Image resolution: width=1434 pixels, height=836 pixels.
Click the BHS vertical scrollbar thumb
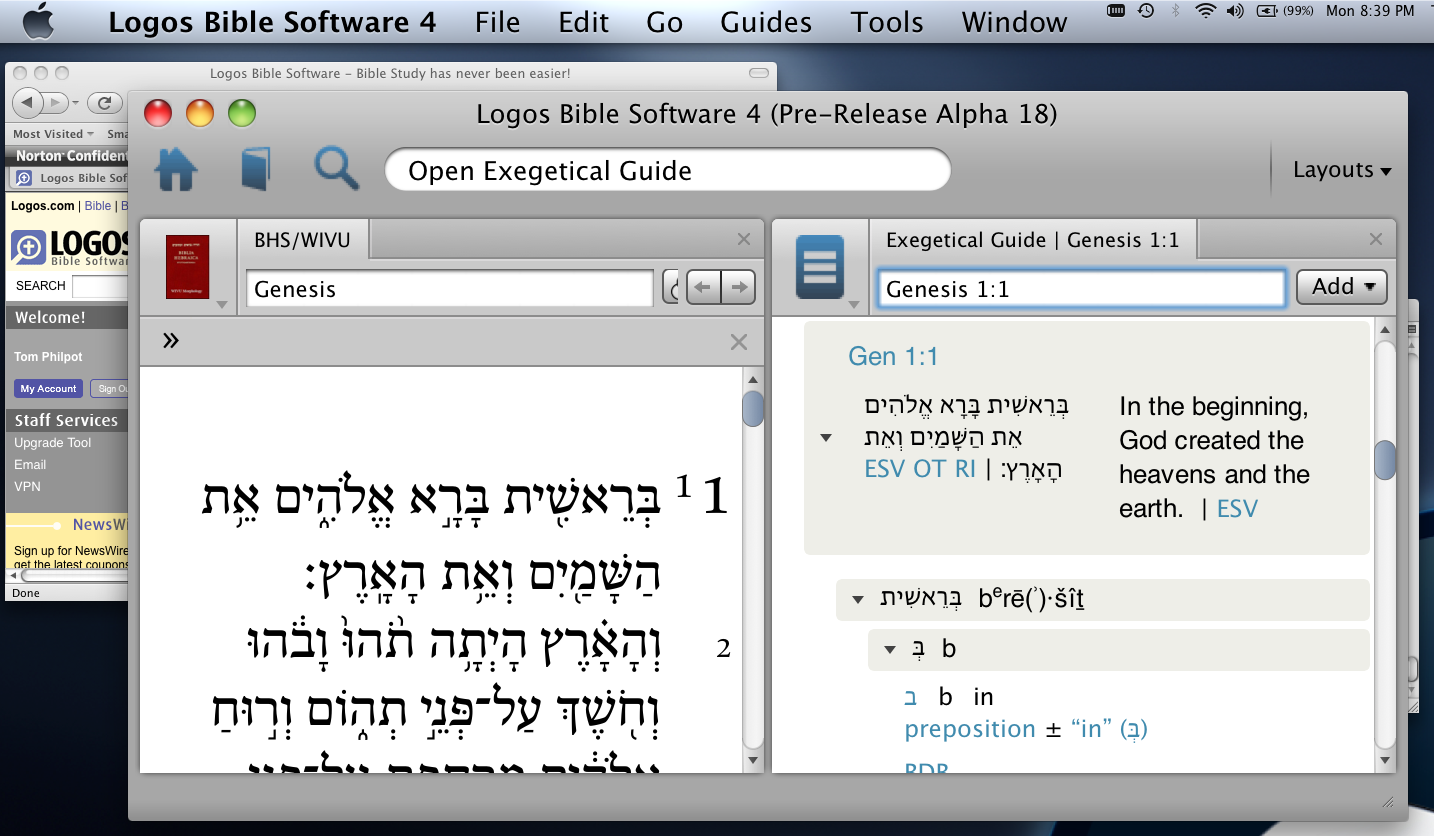pyautogui.click(x=753, y=409)
